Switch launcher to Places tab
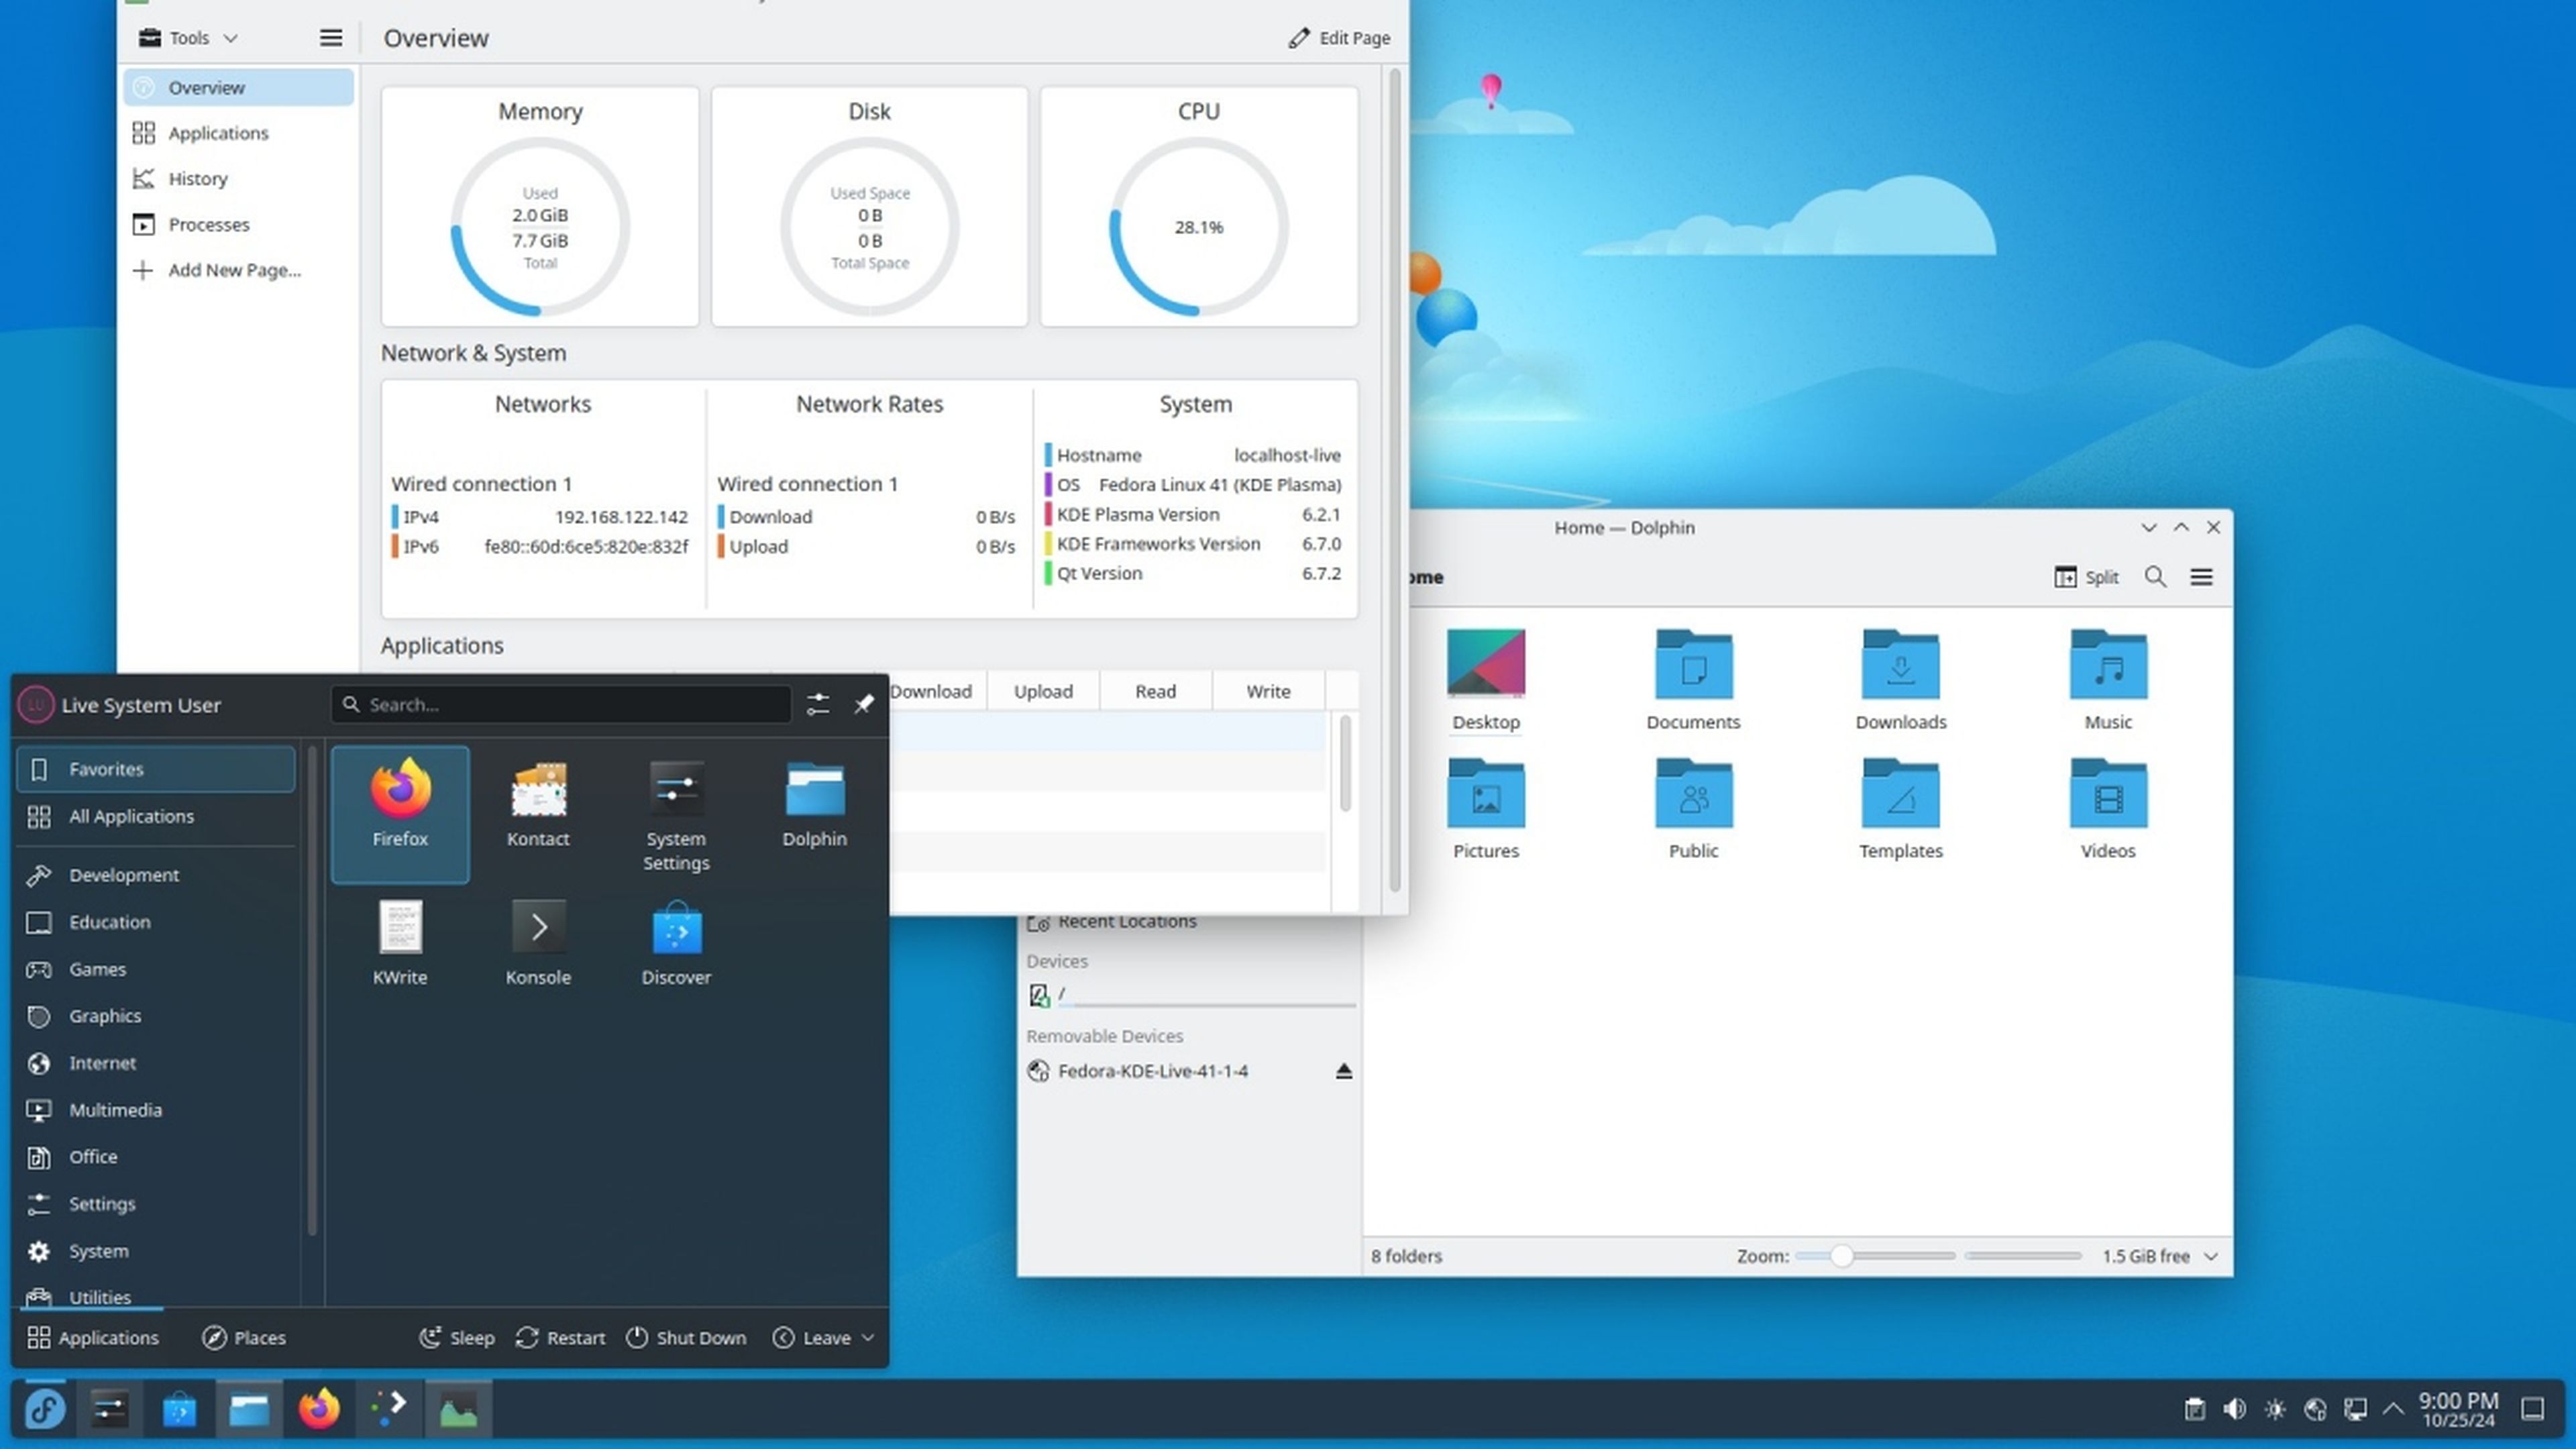 click(244, 1337)
